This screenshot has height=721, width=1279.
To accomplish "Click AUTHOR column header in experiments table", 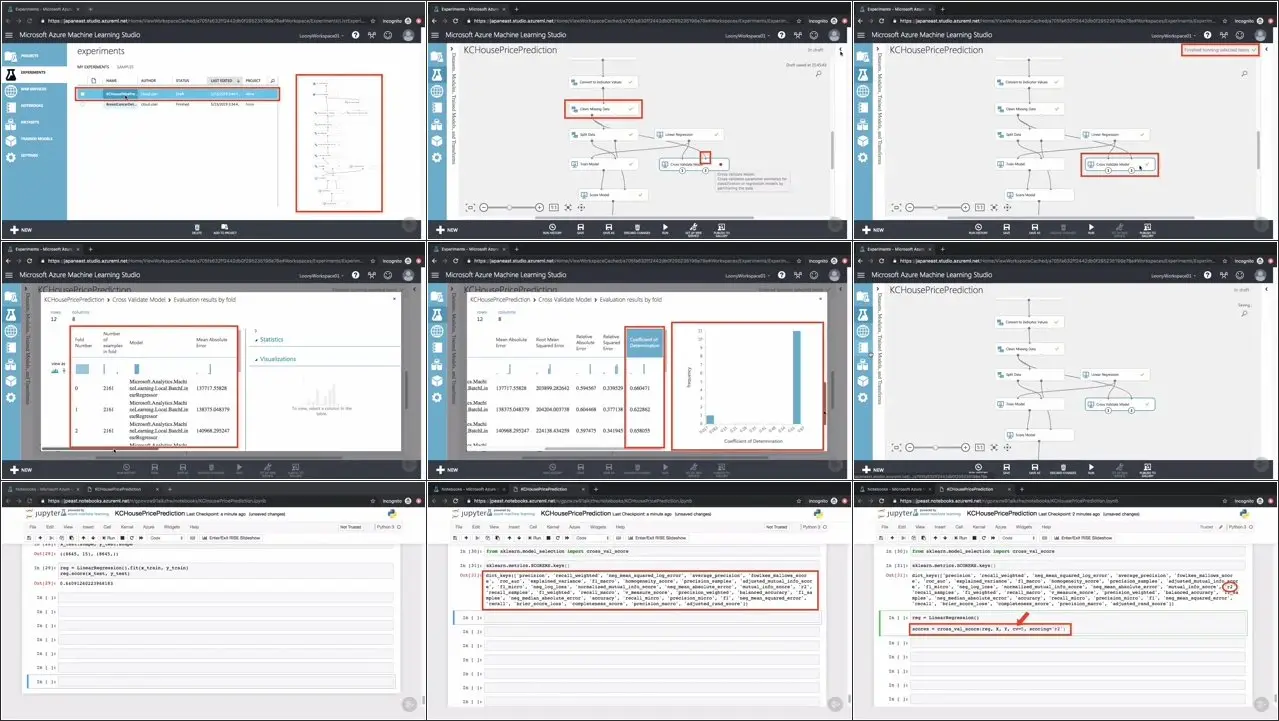I will [148, 80].
